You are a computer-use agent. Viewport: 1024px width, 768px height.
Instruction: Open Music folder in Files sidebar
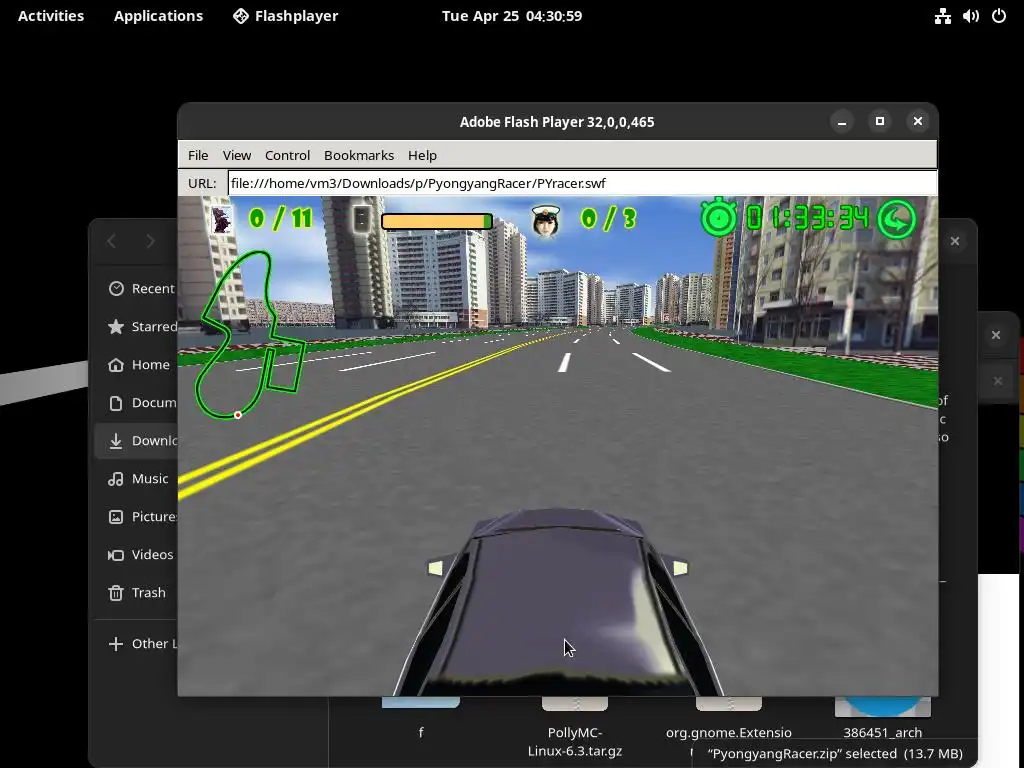click(x=138, y=479)
